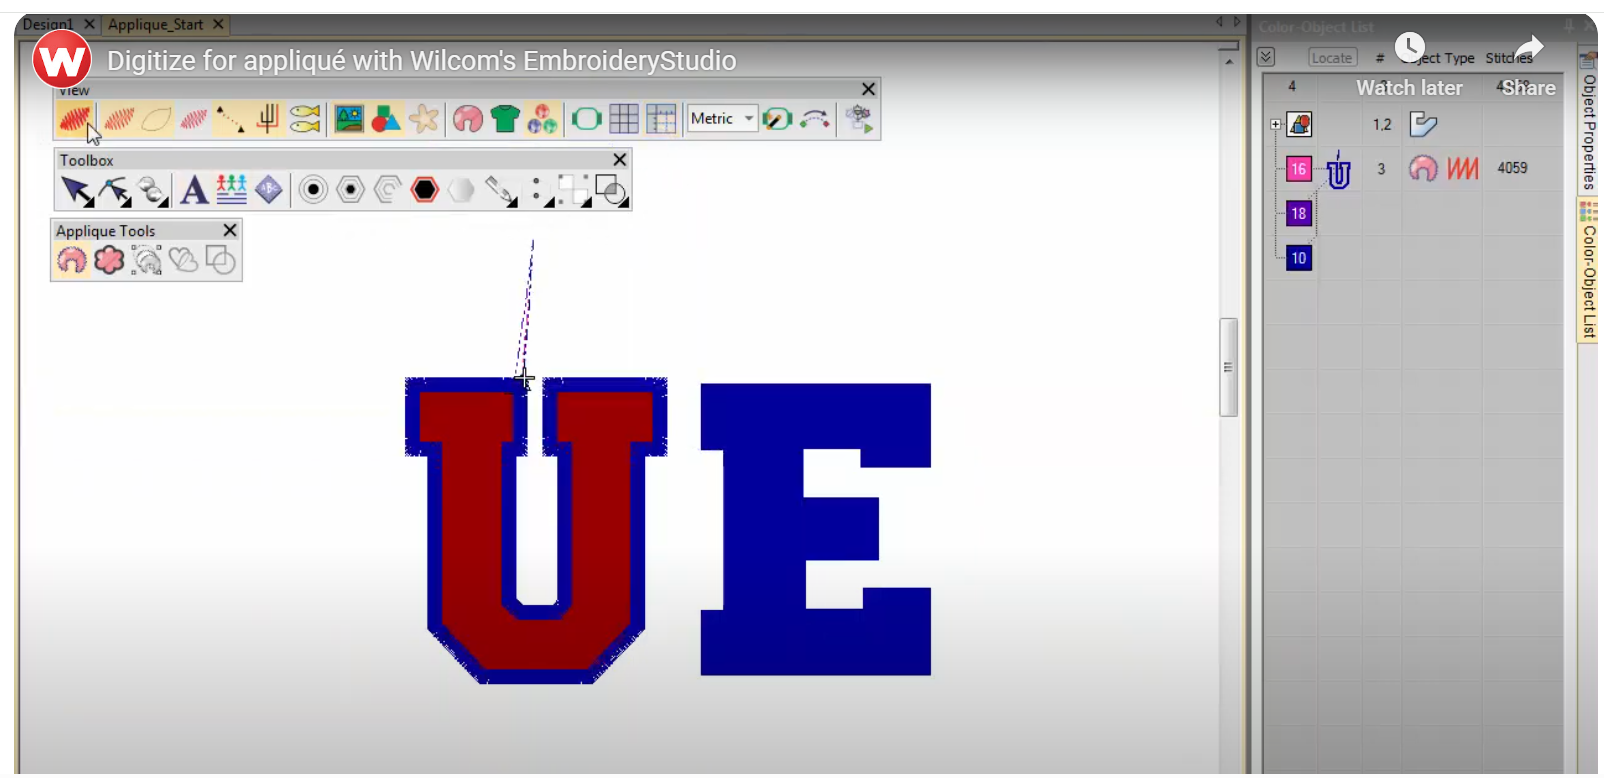Screen dimensions: 1604x778
Task: Toggle Show Function symbols trident icon
Action: 267,119
